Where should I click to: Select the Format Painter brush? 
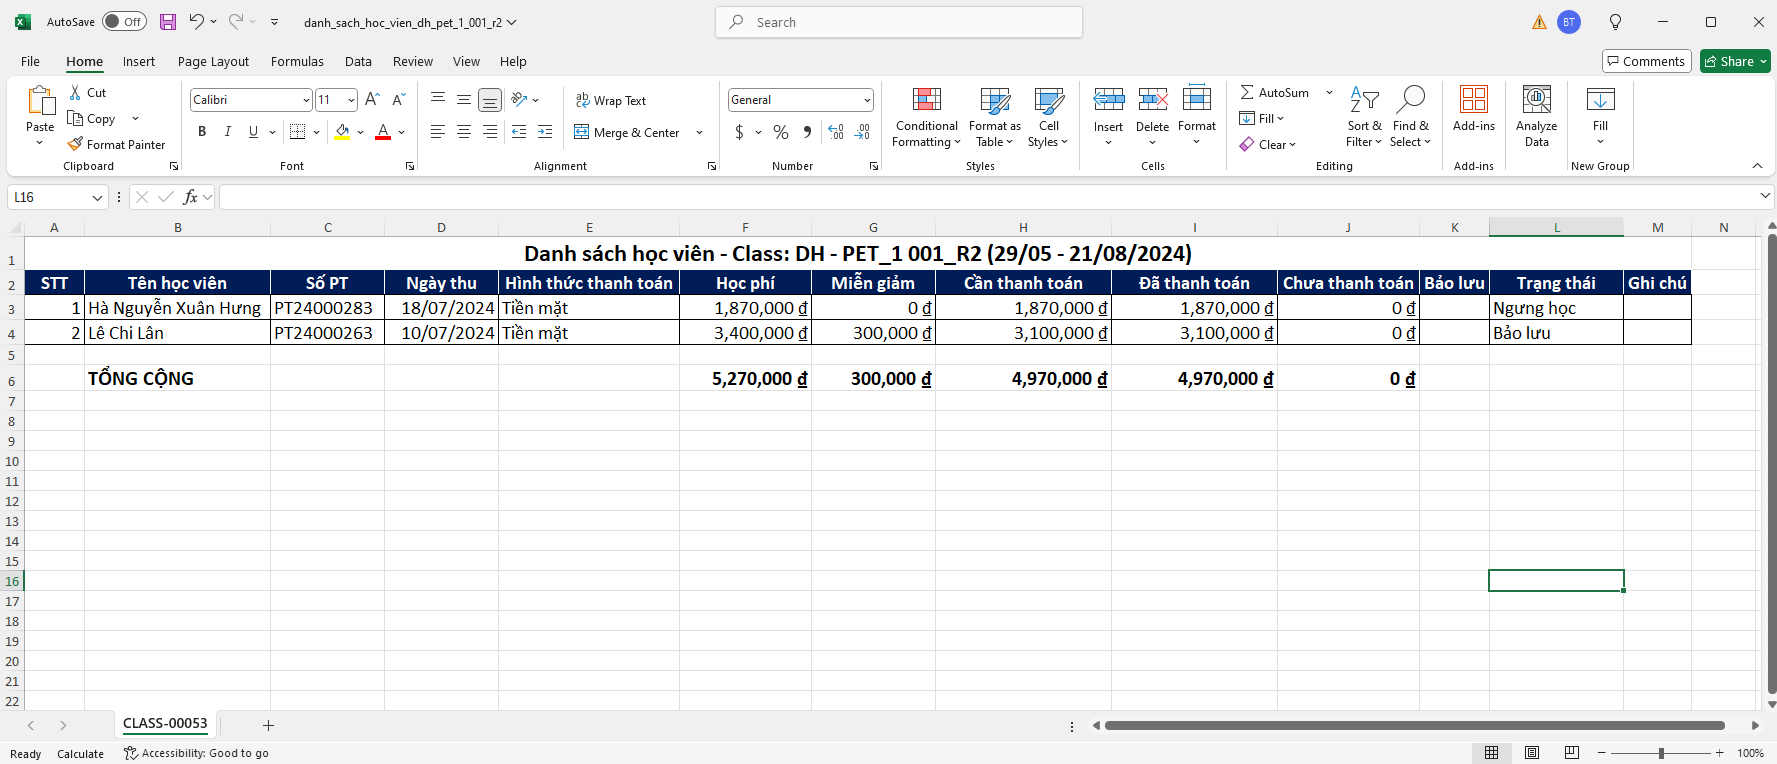point(75,144)
